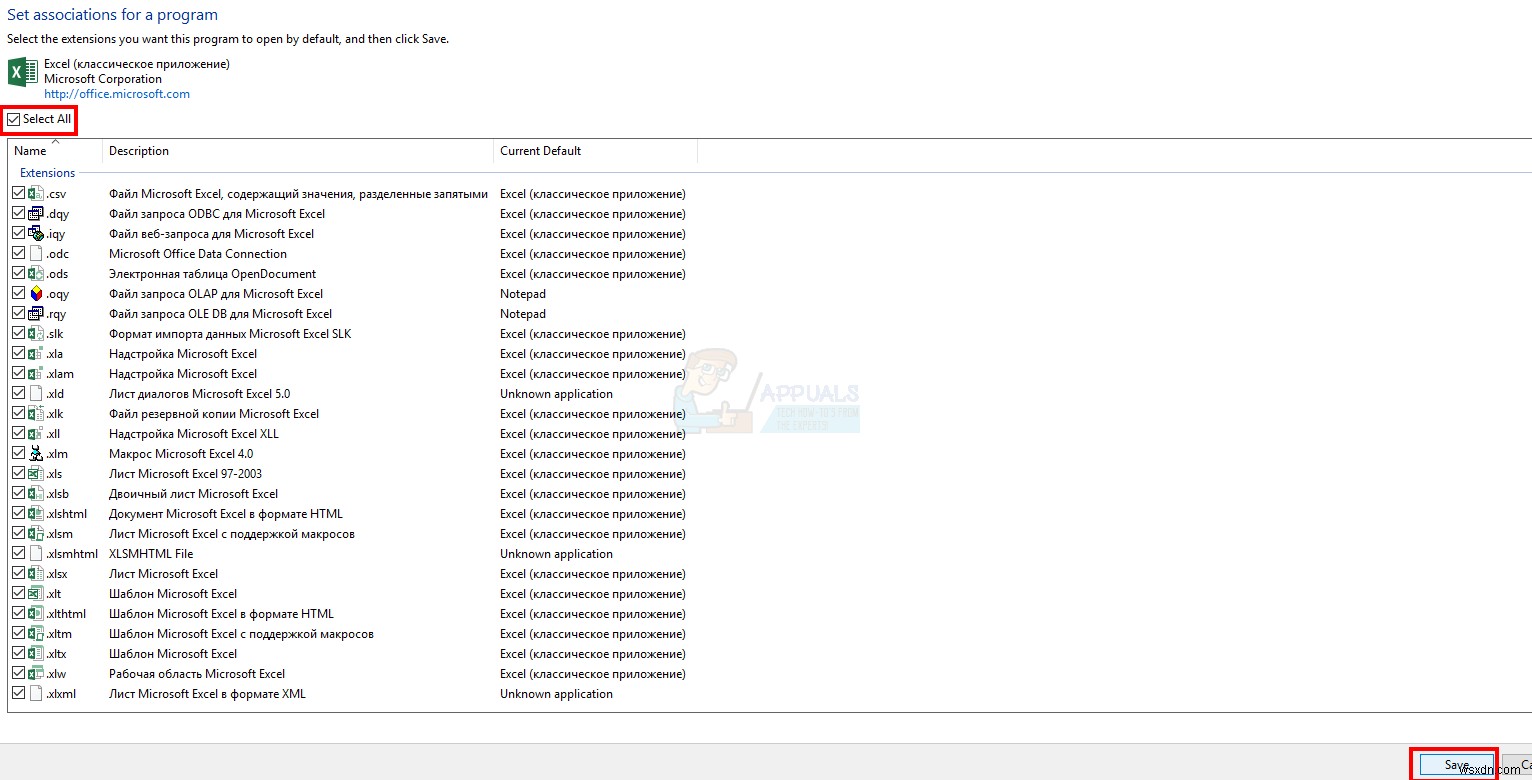Uncheck the .xlsx extension checkbox
Screen dimensions: 1532x780
pyautogui.click(x=19, y=574)
